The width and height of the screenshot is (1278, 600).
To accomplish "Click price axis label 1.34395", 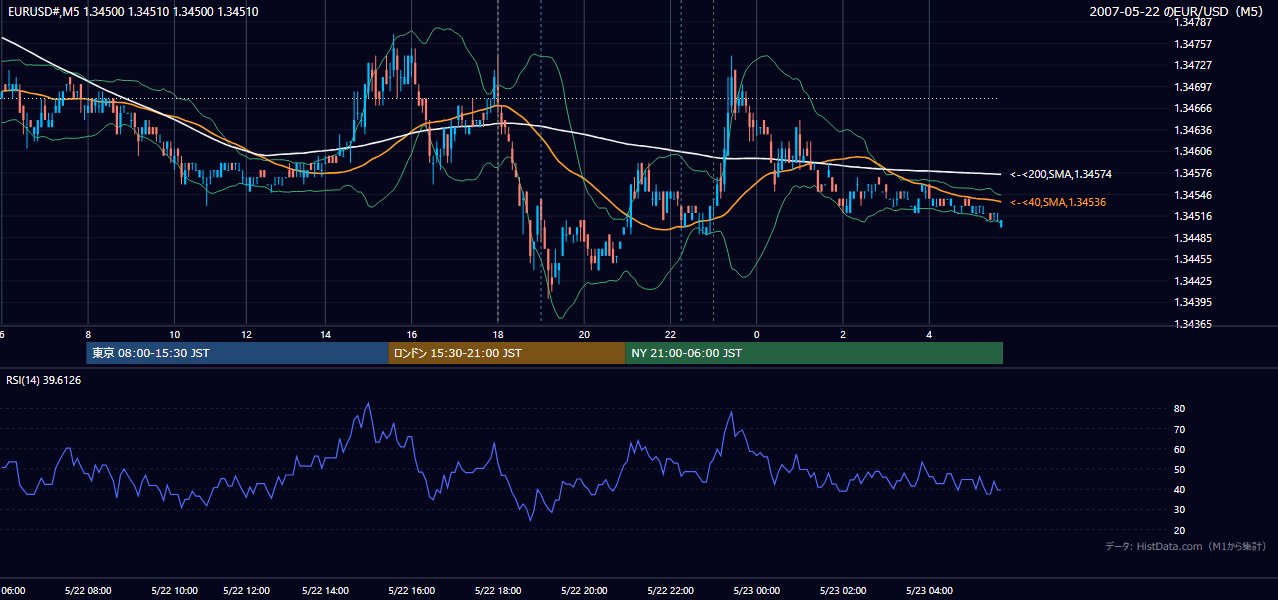I will click(x=1194, y=302).
